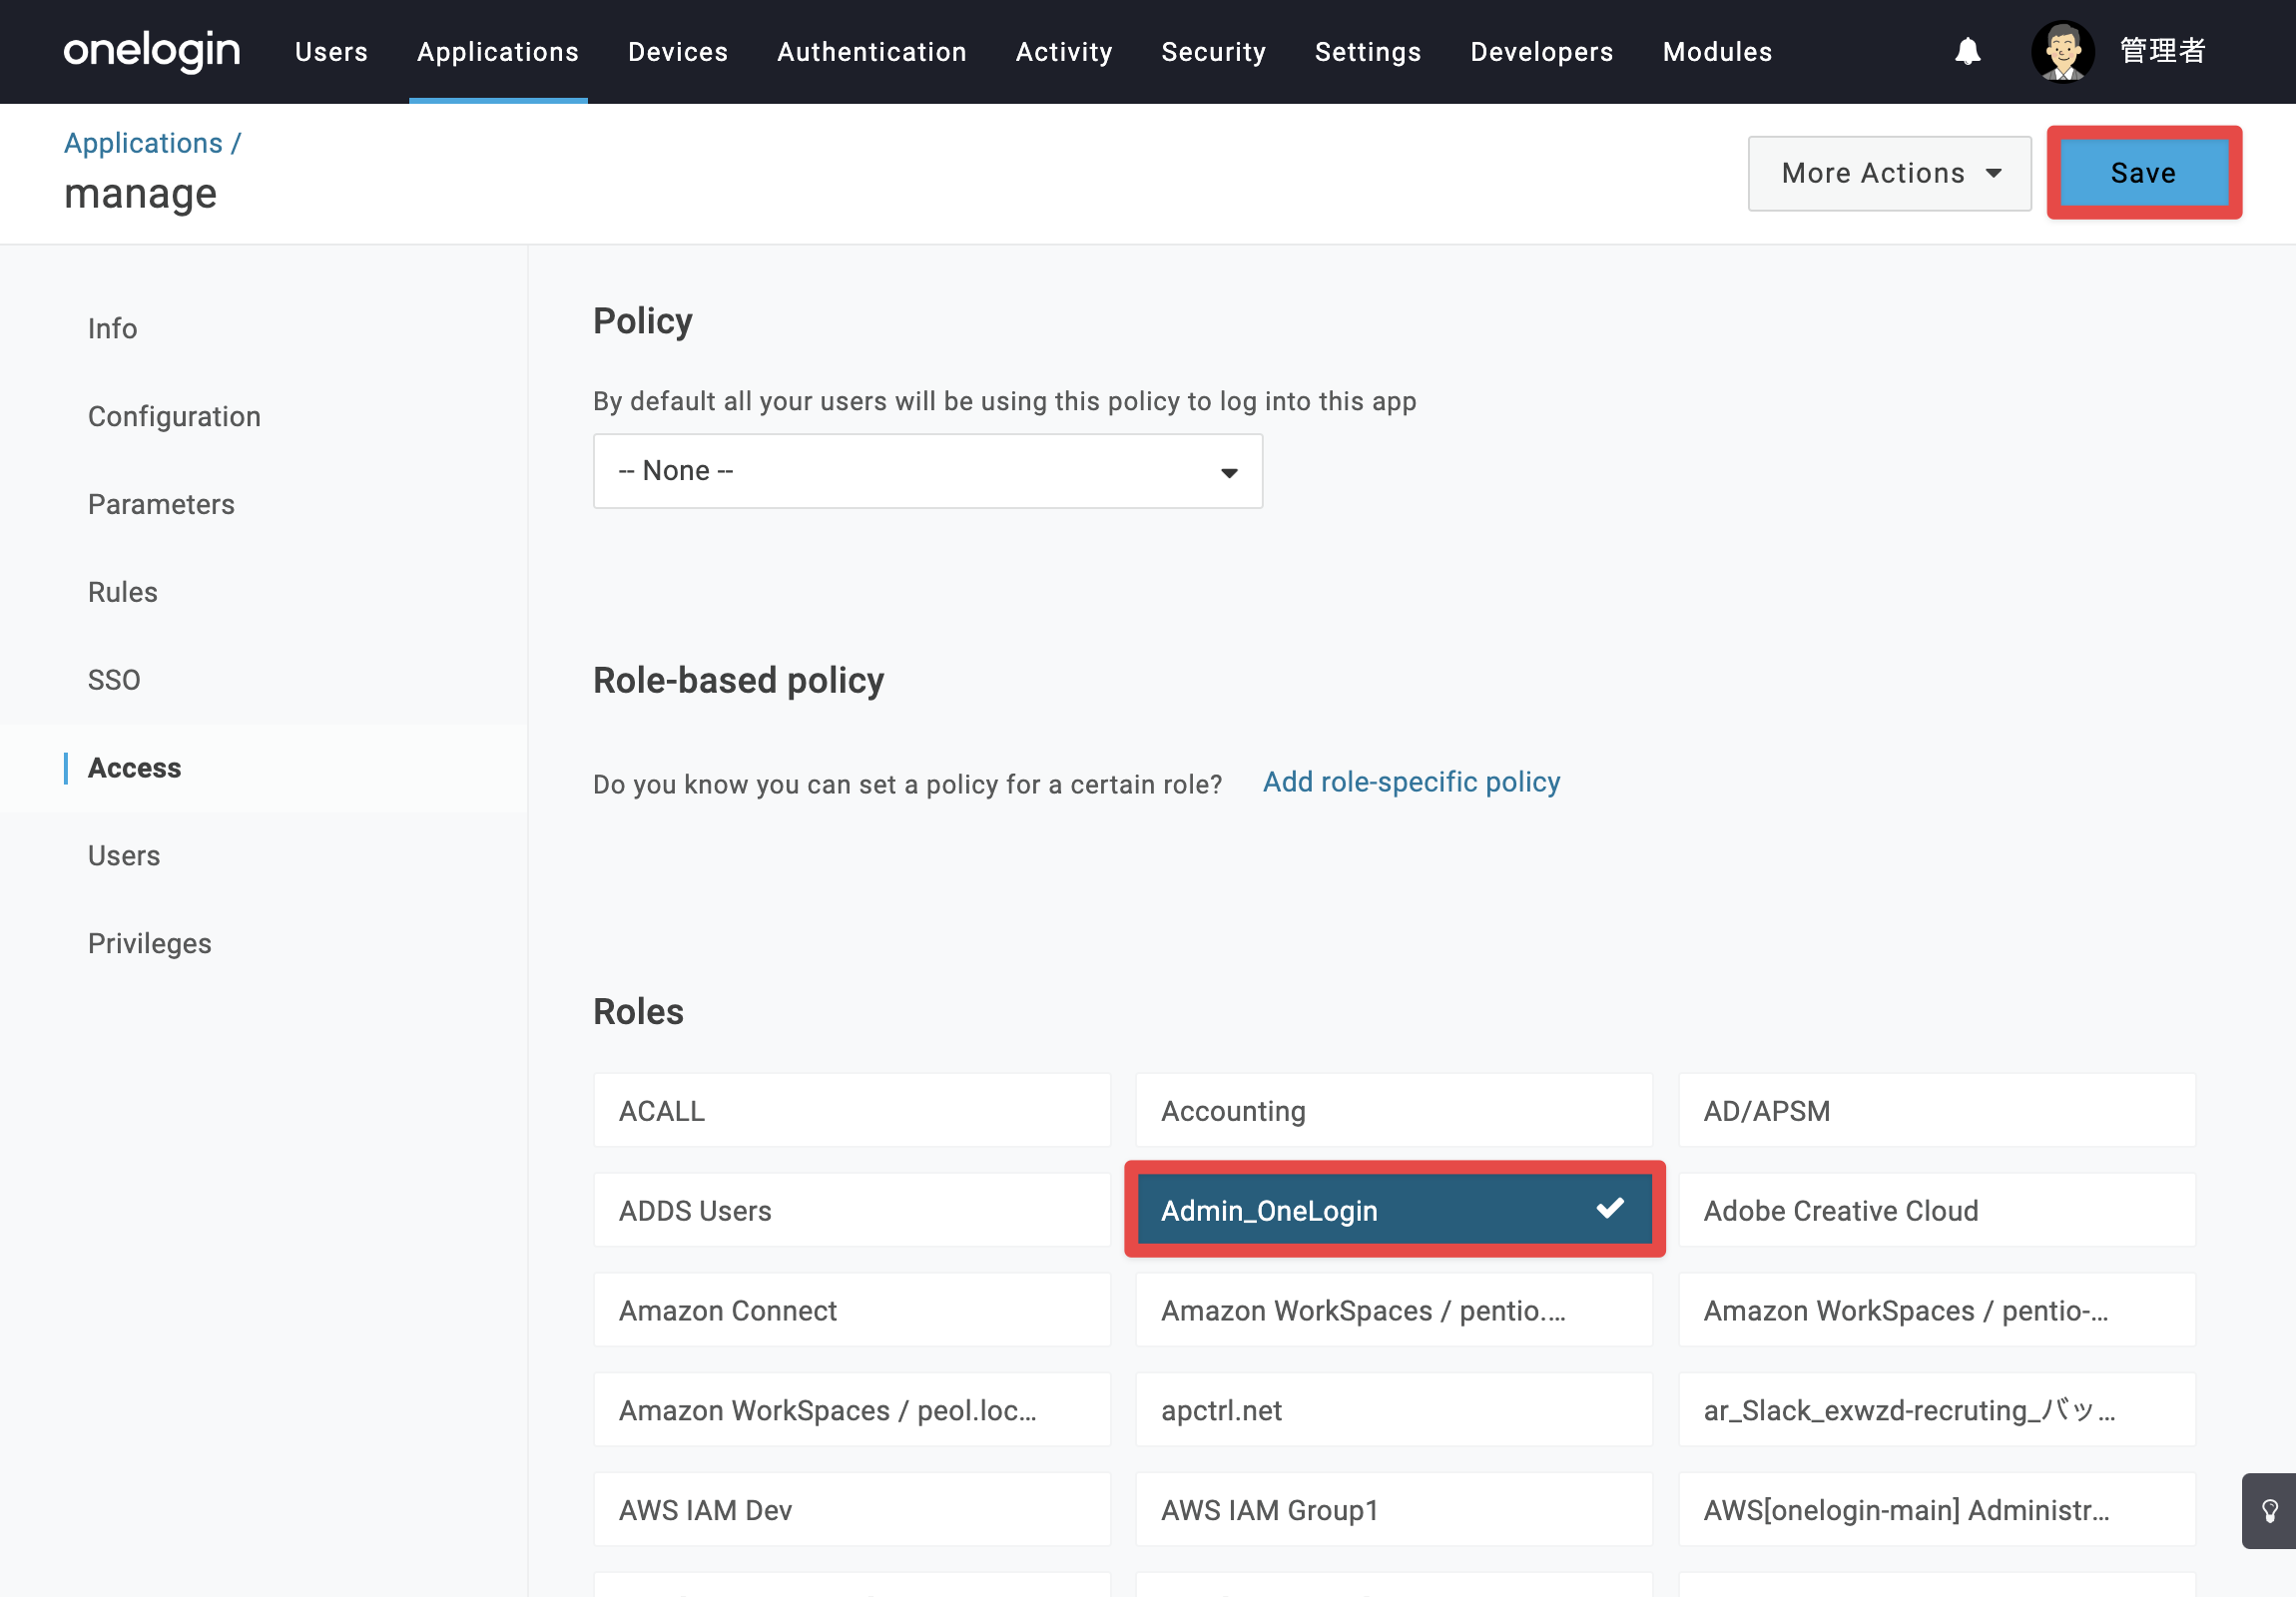Toggle the AWS IAM Group1 role

(1394, 1510)
